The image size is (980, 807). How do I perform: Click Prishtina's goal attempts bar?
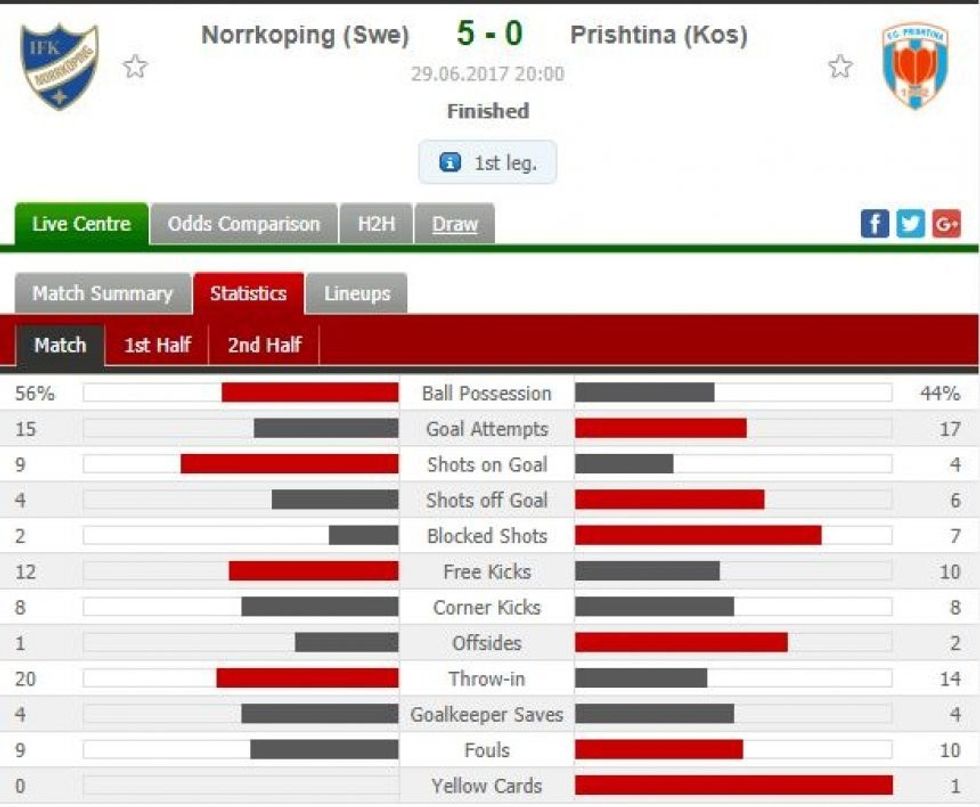(660, 428)
